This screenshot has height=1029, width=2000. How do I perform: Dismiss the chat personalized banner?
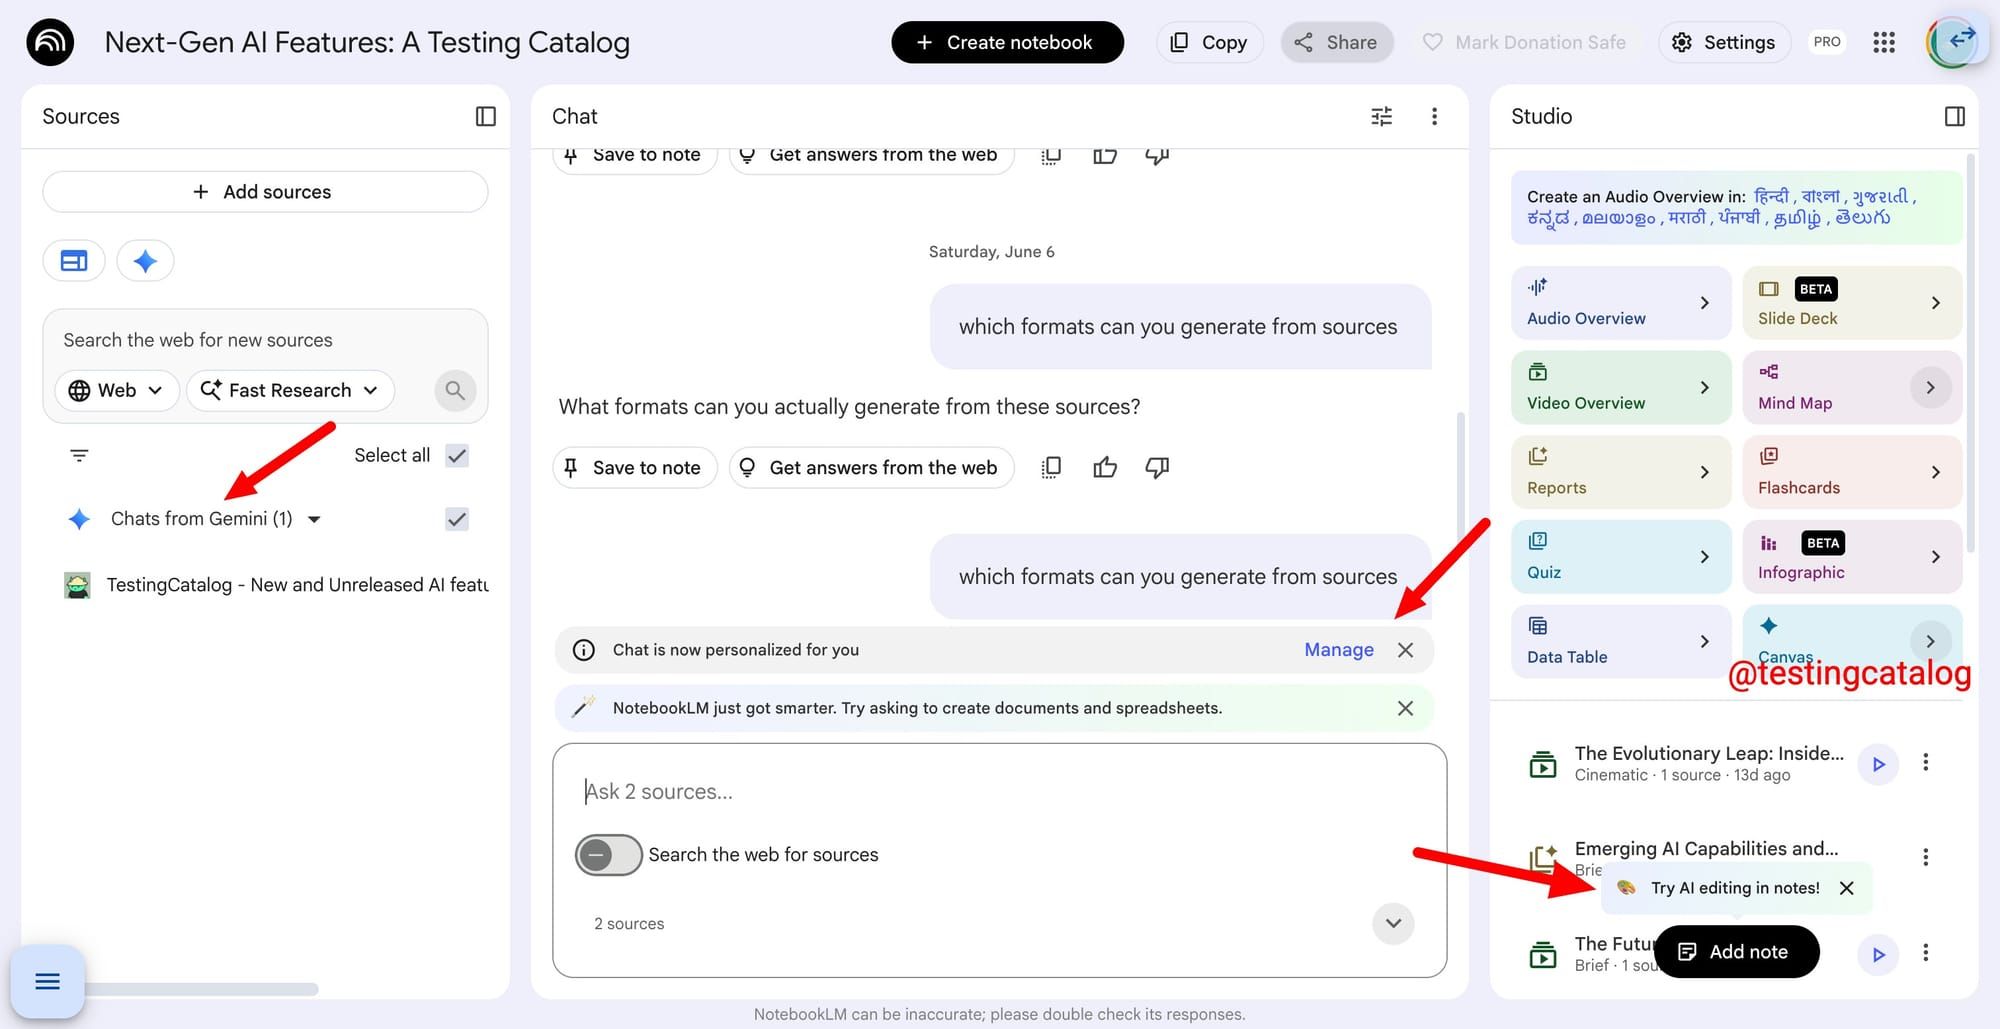point(1405,650)
